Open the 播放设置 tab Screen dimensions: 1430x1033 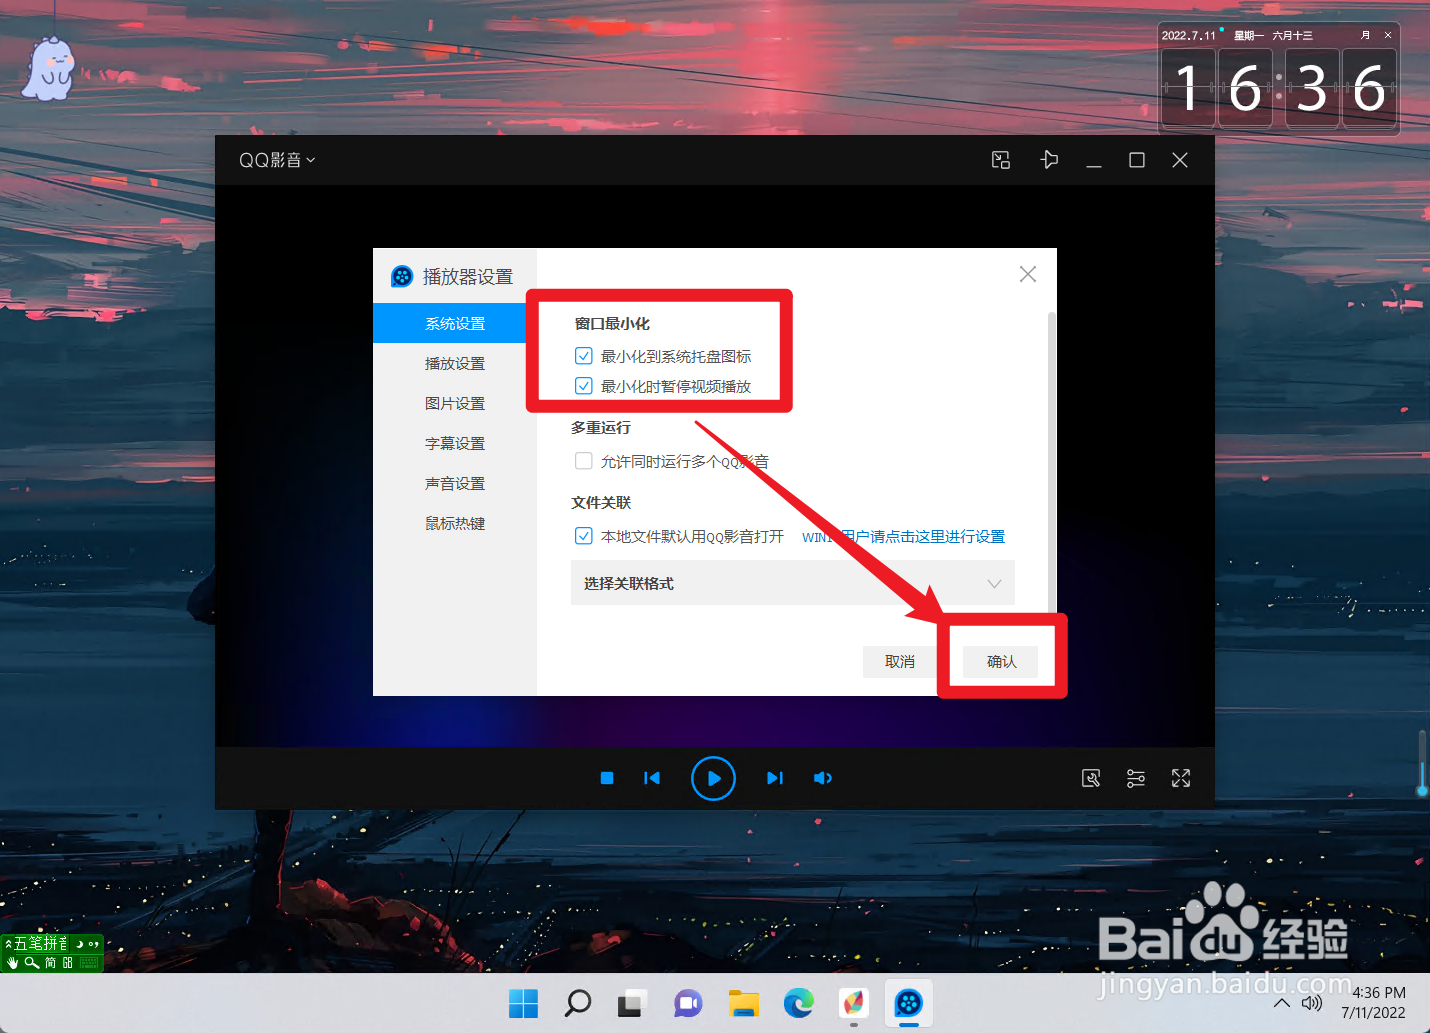tap(455, 363)
